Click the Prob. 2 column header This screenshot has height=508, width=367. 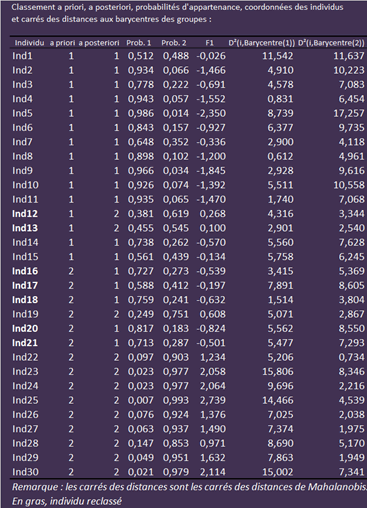(174, 43)
